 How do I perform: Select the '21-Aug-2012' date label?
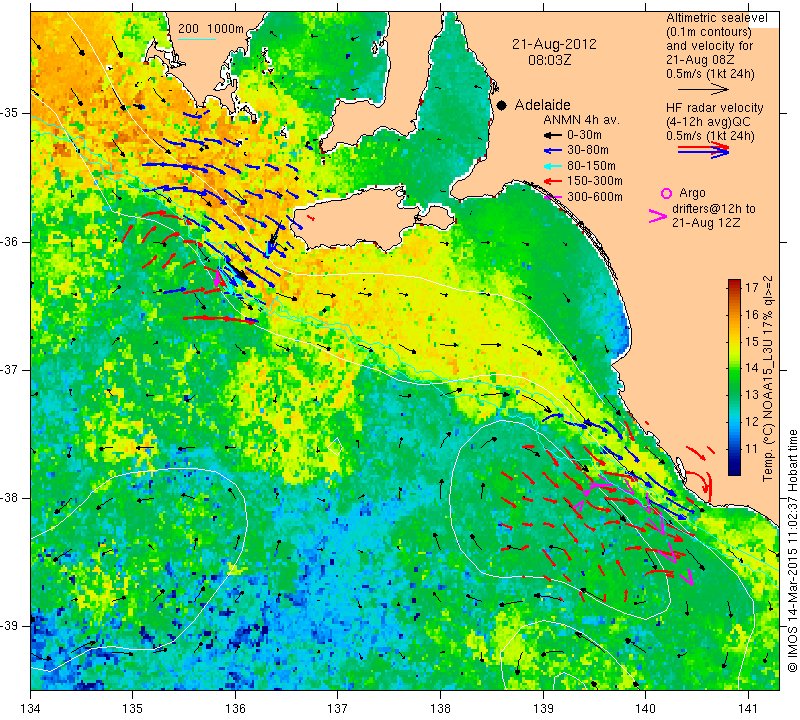pyautogui.click(x=554, y=44)
